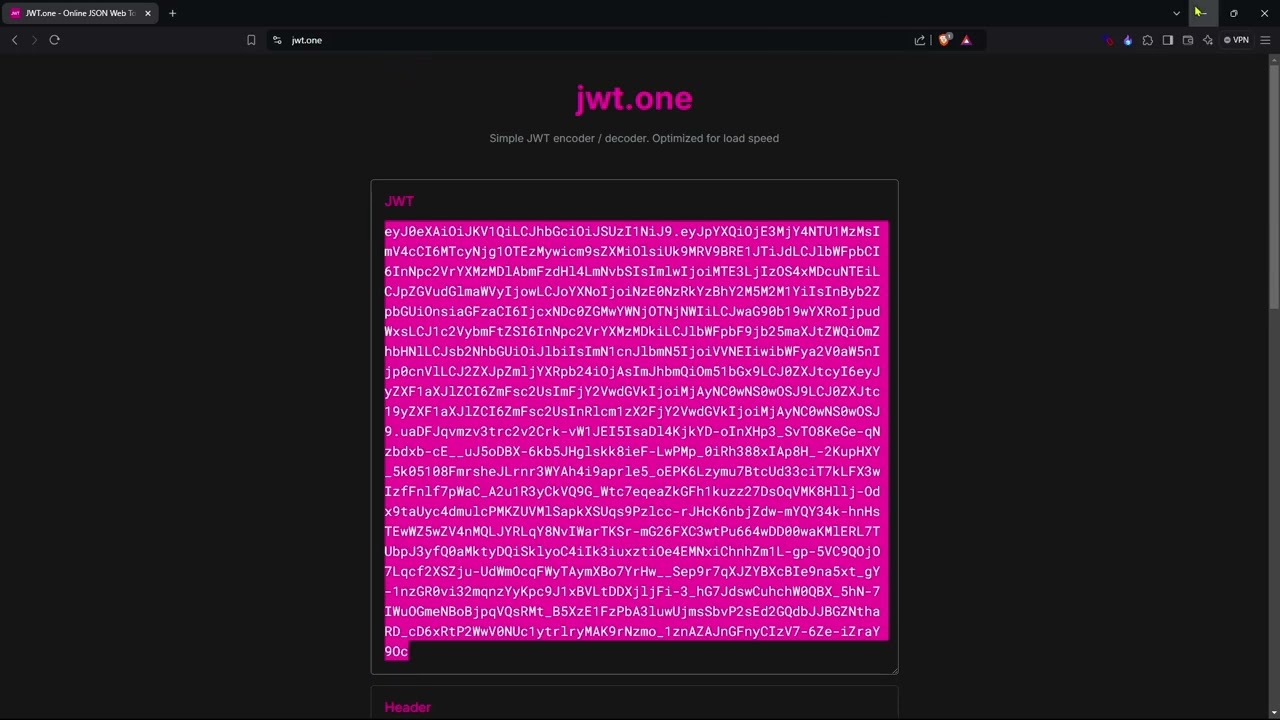Toggle the browser sidebar panel
This screenshot has height=720, width=1280.
click(1168, 40)
